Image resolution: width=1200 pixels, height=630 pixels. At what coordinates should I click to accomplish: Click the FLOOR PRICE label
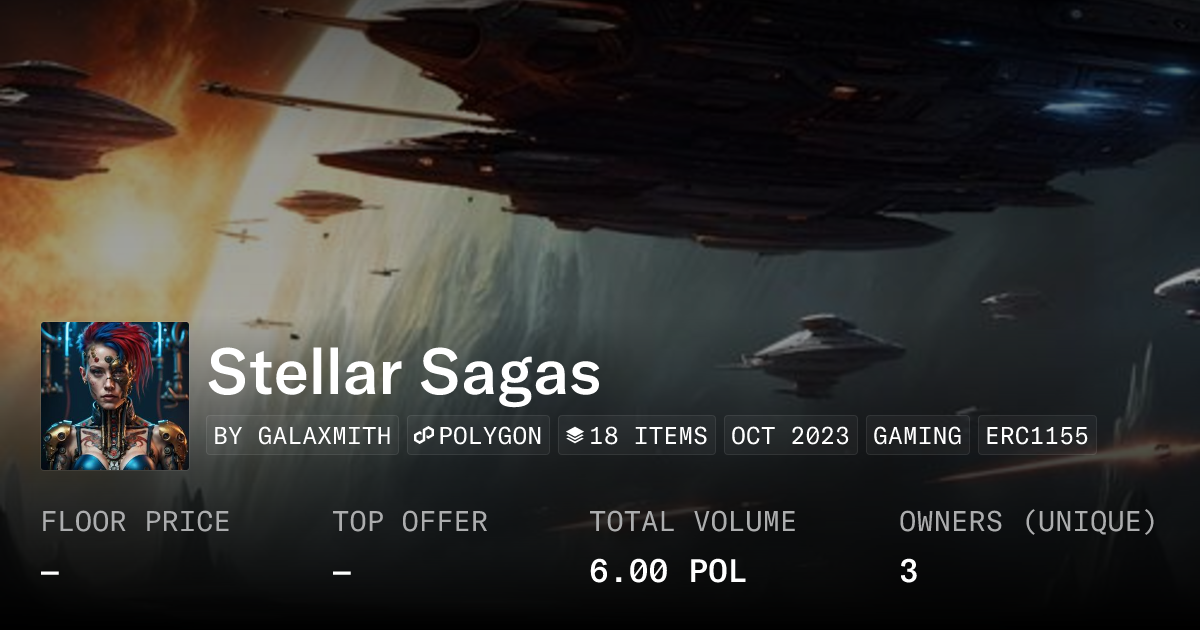coord(135,522)
